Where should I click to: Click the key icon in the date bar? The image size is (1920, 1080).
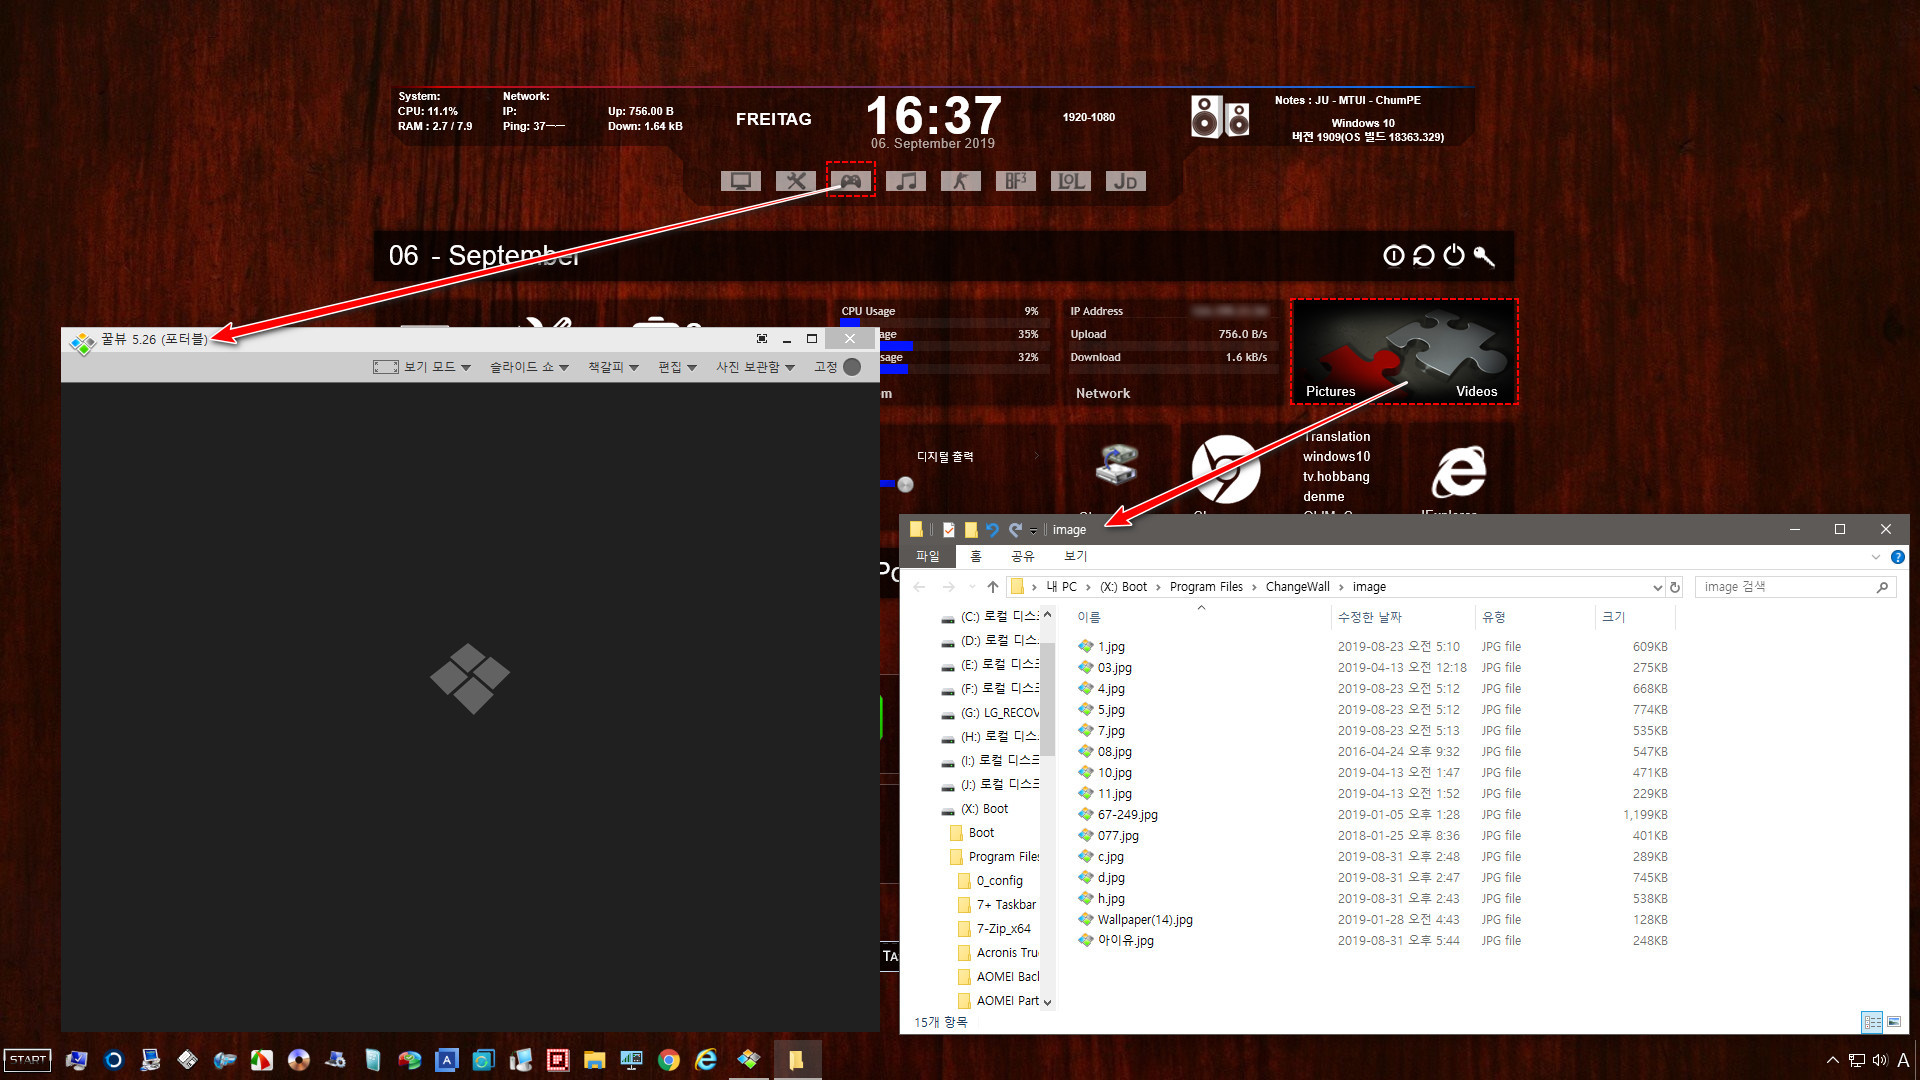point(1484,256)
